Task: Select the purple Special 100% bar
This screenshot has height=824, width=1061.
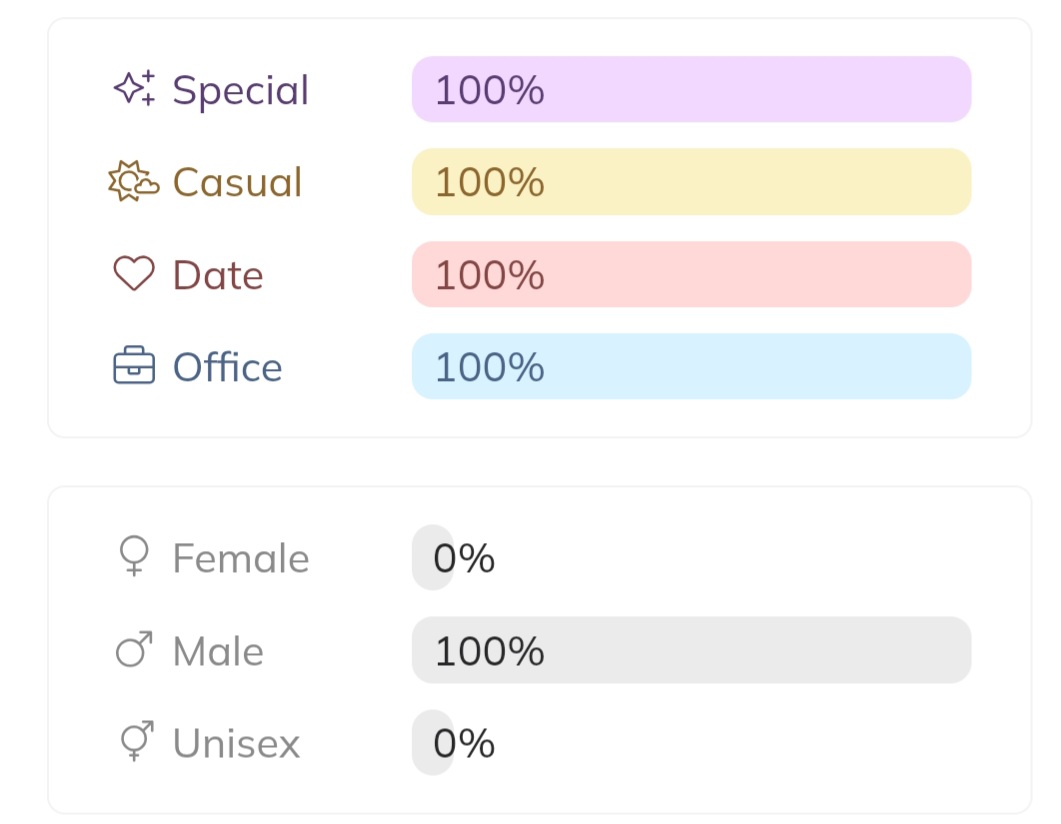Action: (691, 89)
